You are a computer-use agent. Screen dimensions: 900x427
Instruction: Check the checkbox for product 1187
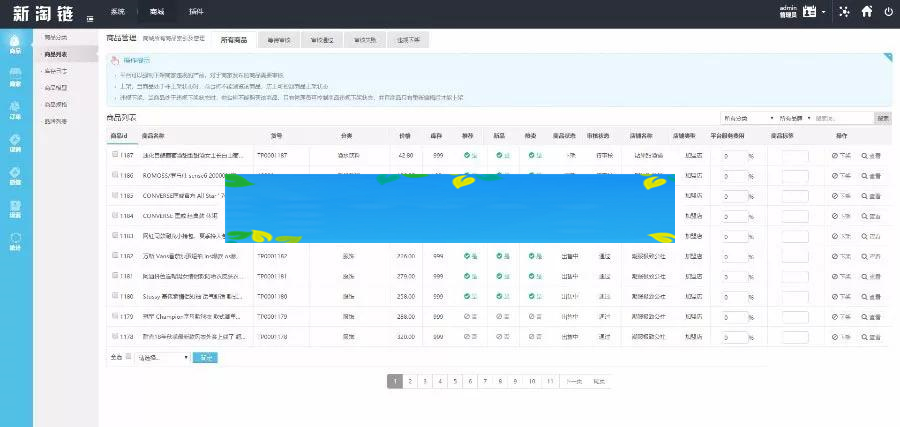(115, 156)
